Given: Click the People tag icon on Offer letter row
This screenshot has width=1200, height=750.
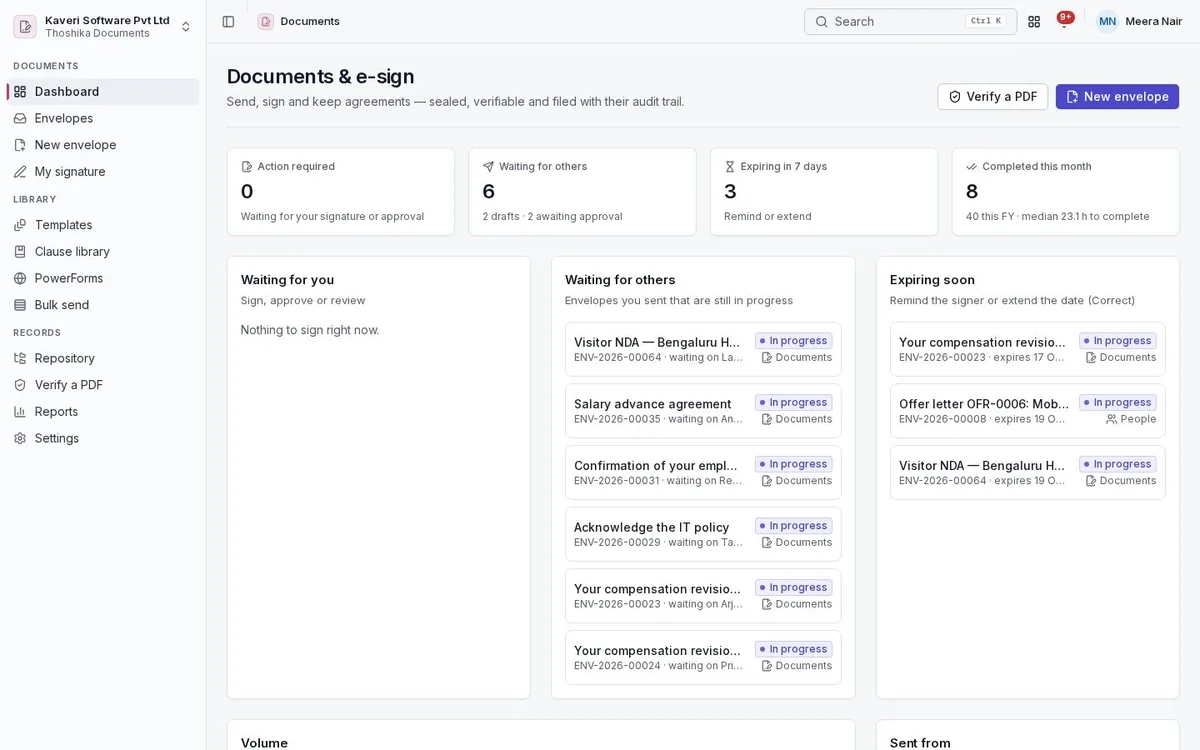Looking at the screenshot, I should 1112,420.
